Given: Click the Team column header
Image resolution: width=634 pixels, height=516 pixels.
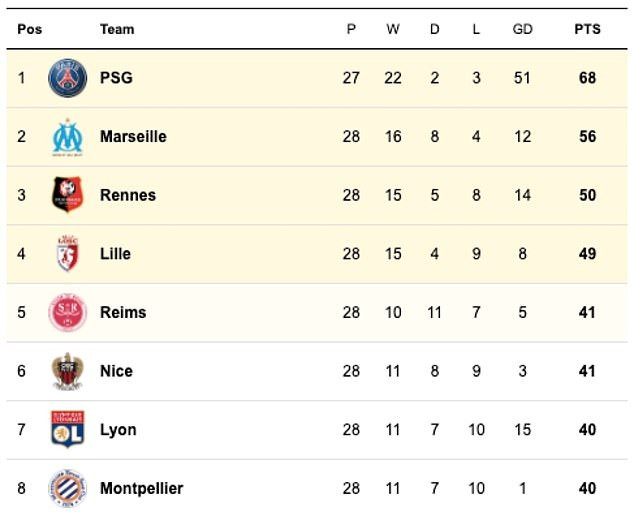Looking at the screenshot, I should click(117, 29).
